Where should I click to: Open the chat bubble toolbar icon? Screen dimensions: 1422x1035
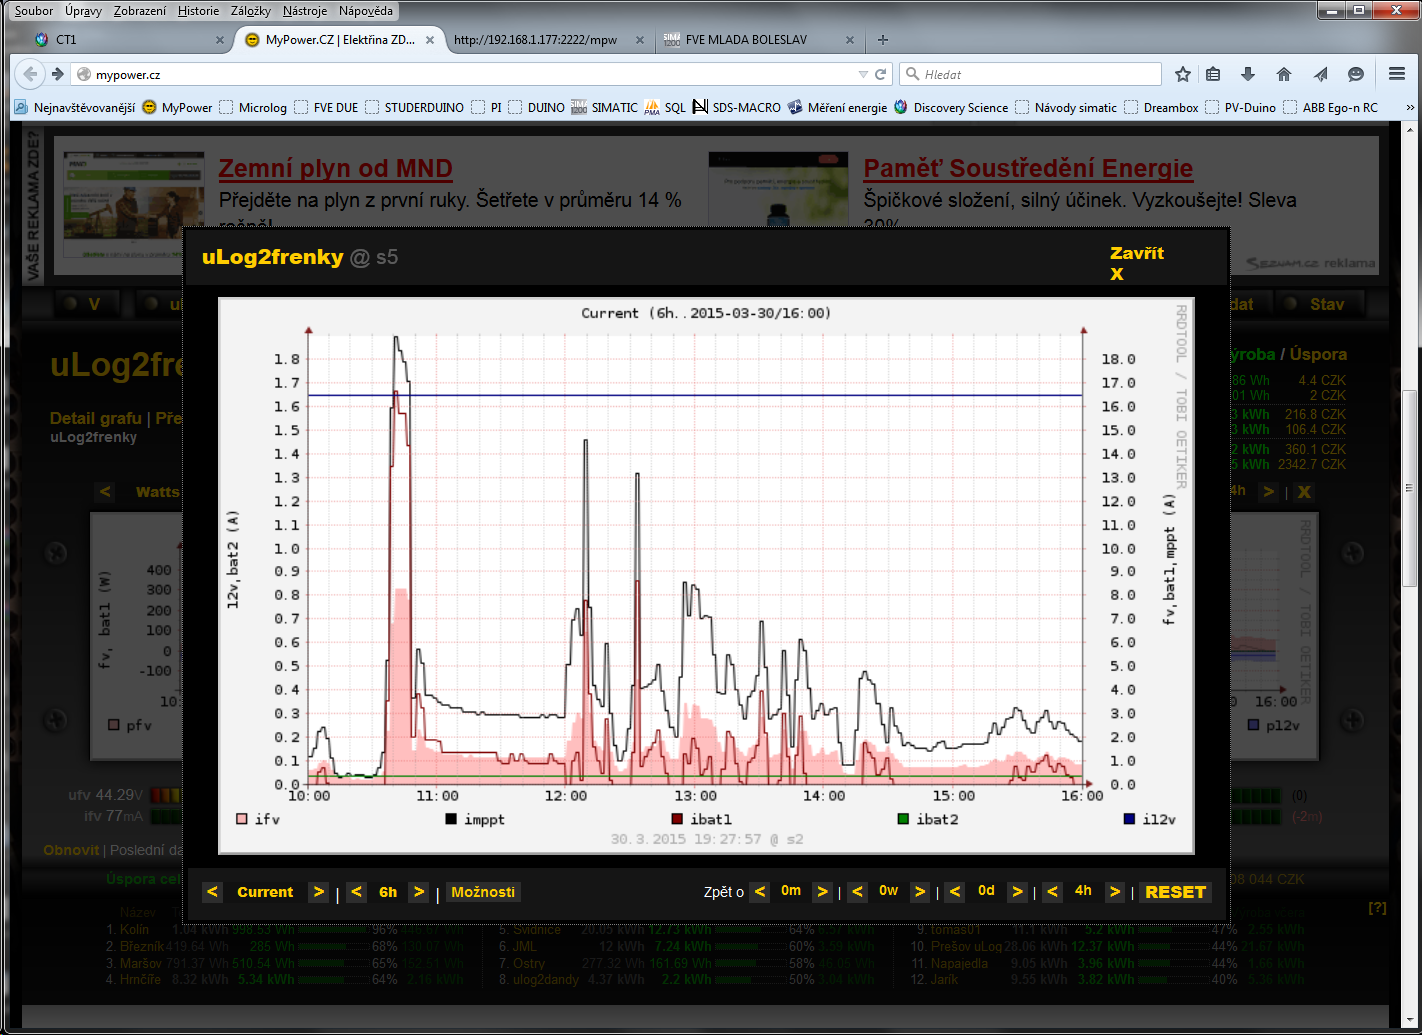click(x=1356, y=74)
